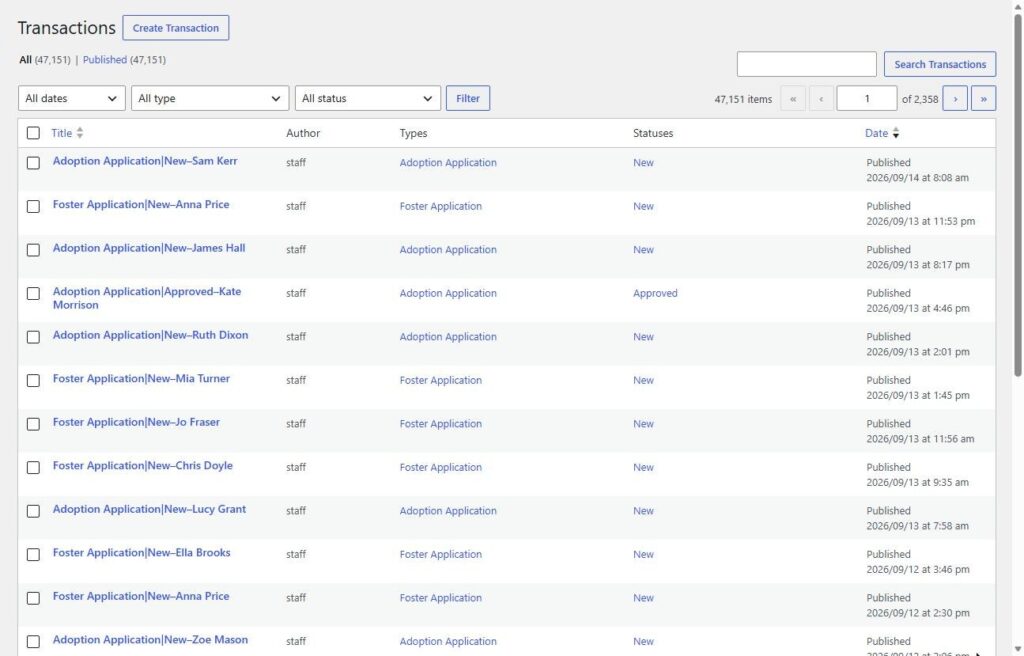Click New status in Jo Fraser row

pos(643,424)
